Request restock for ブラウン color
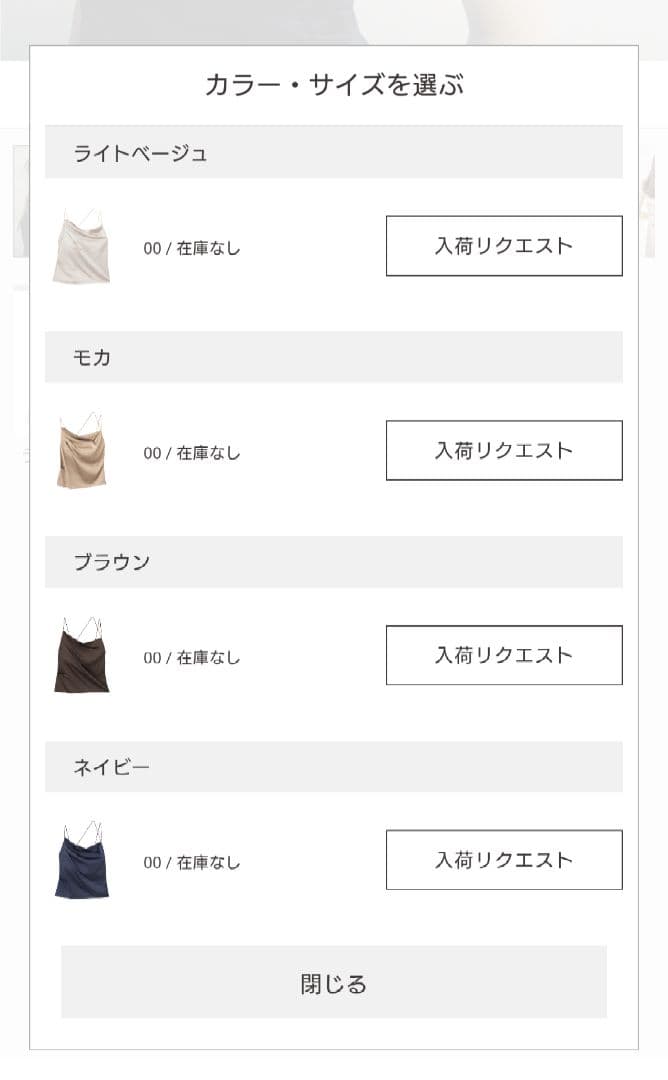Image resolution: width=668 pixels, height=1080 pixels. pos(503,655)
